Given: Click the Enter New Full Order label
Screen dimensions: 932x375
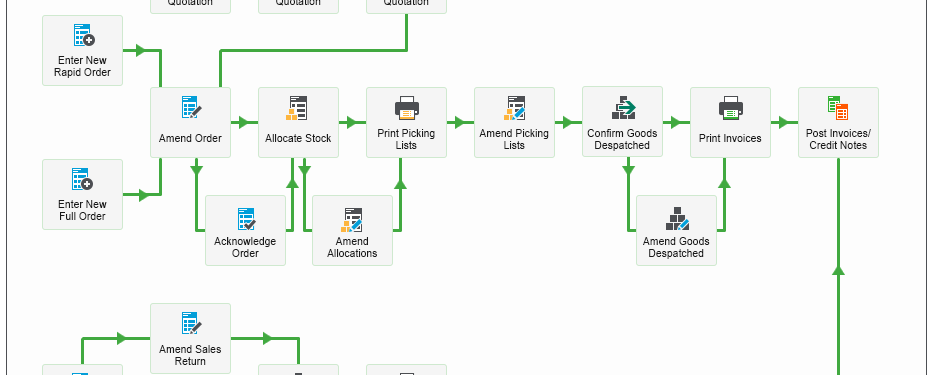Looking at the screenshot, I should point(83,210).
